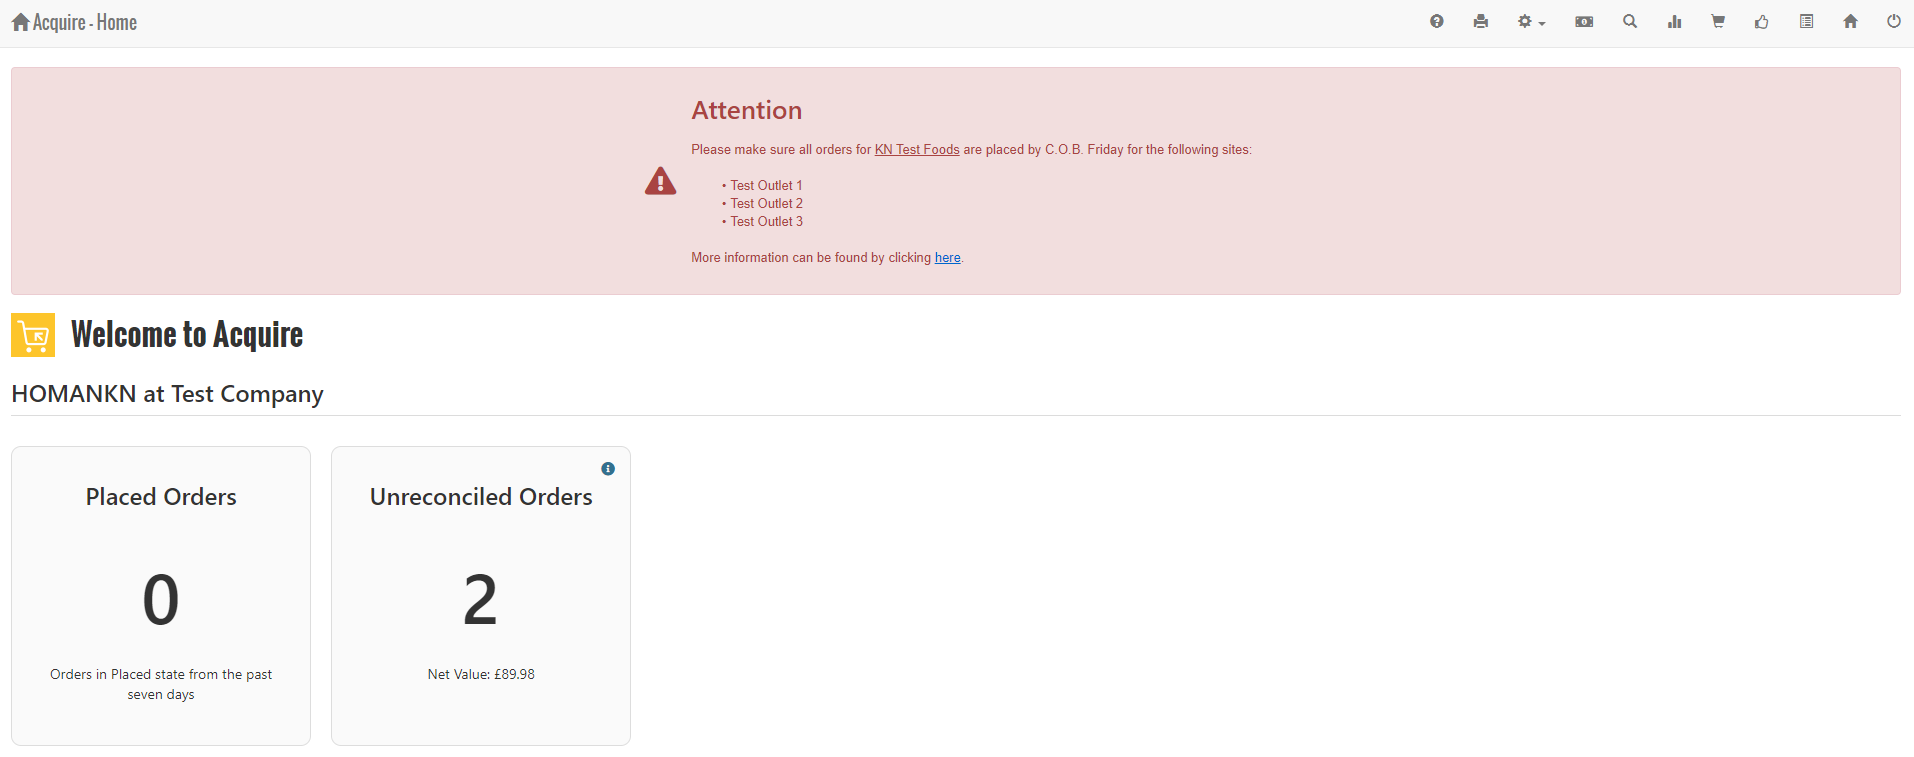
Task: Click the power logout icon
Action: [x=1894, y=21]
